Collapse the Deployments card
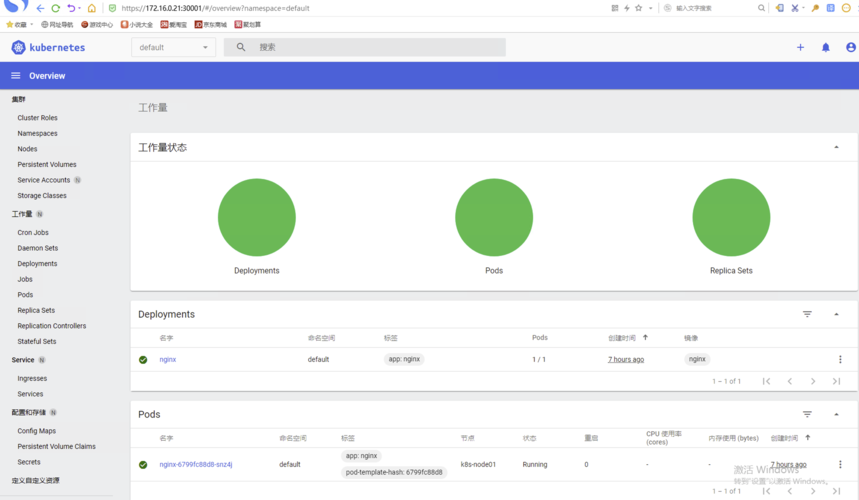The height and width of the screenshot is (500, 859). [836, 314]
